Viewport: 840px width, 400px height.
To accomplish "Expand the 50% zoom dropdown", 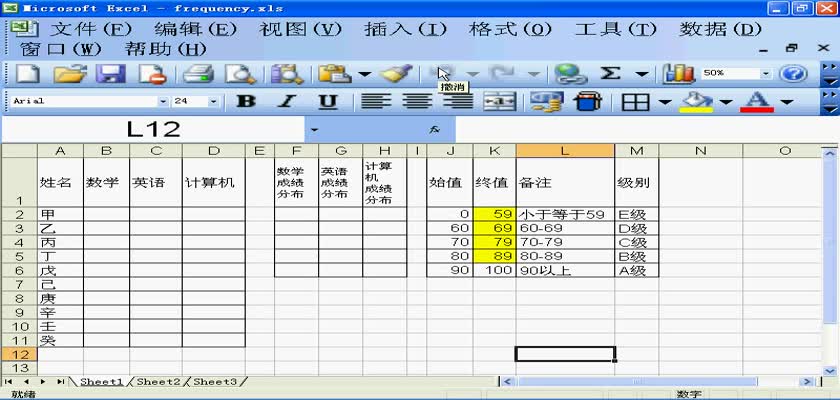I will pyautogui.click(x=766, y=73).
